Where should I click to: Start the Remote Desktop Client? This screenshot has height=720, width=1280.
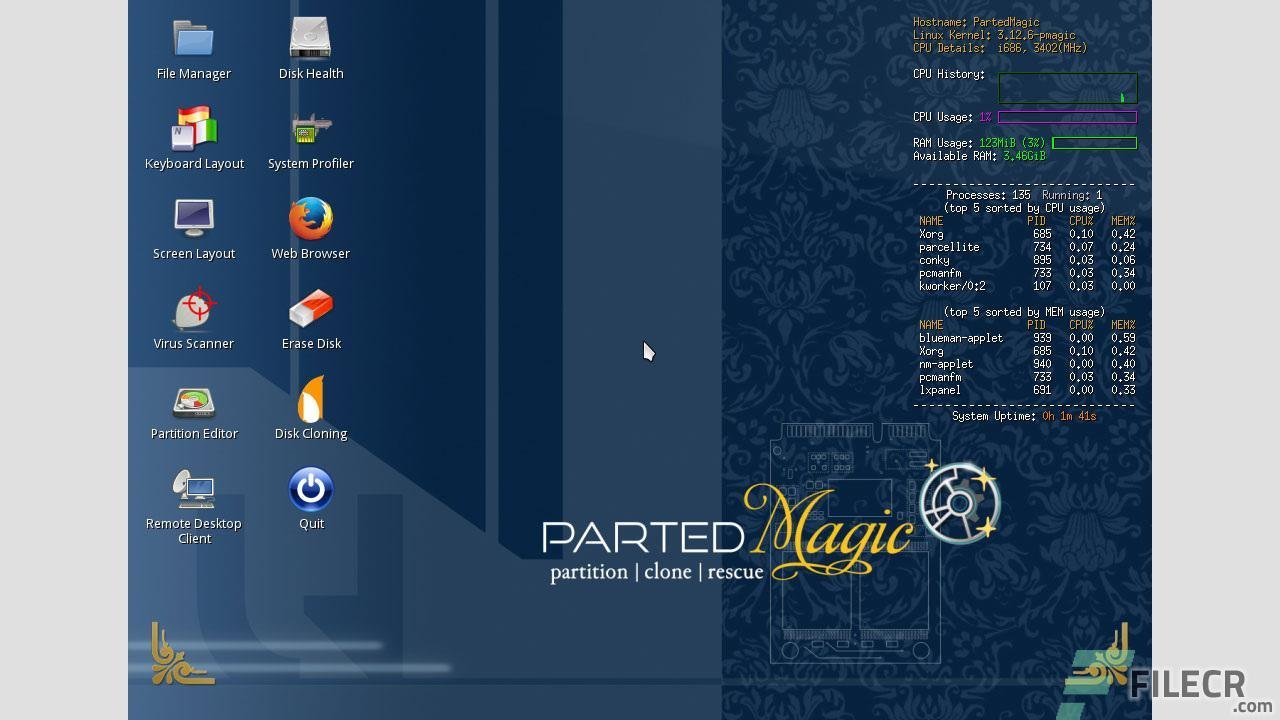click(193, 490)
